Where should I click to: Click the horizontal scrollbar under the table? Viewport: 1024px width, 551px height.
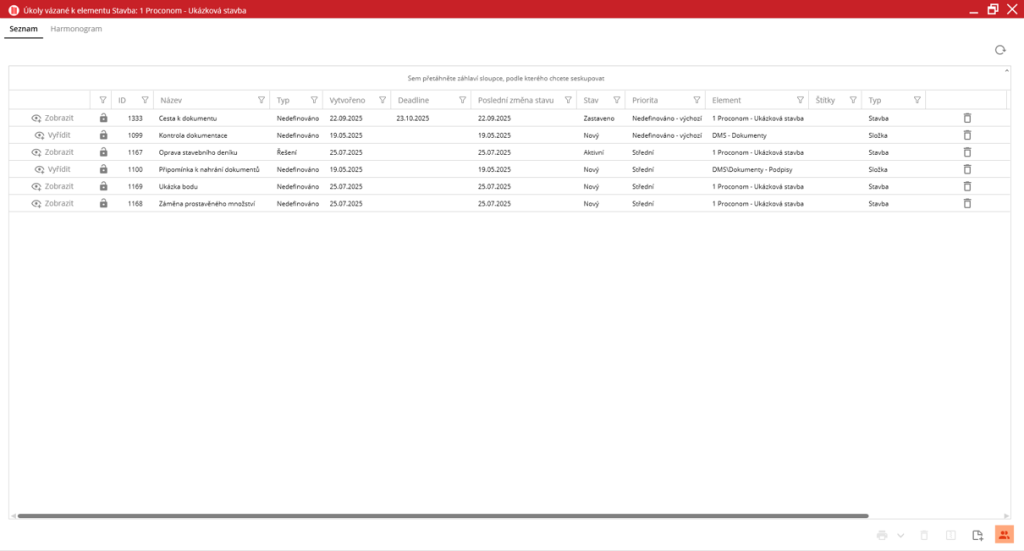pyautogui.click(x=440, y=516)
